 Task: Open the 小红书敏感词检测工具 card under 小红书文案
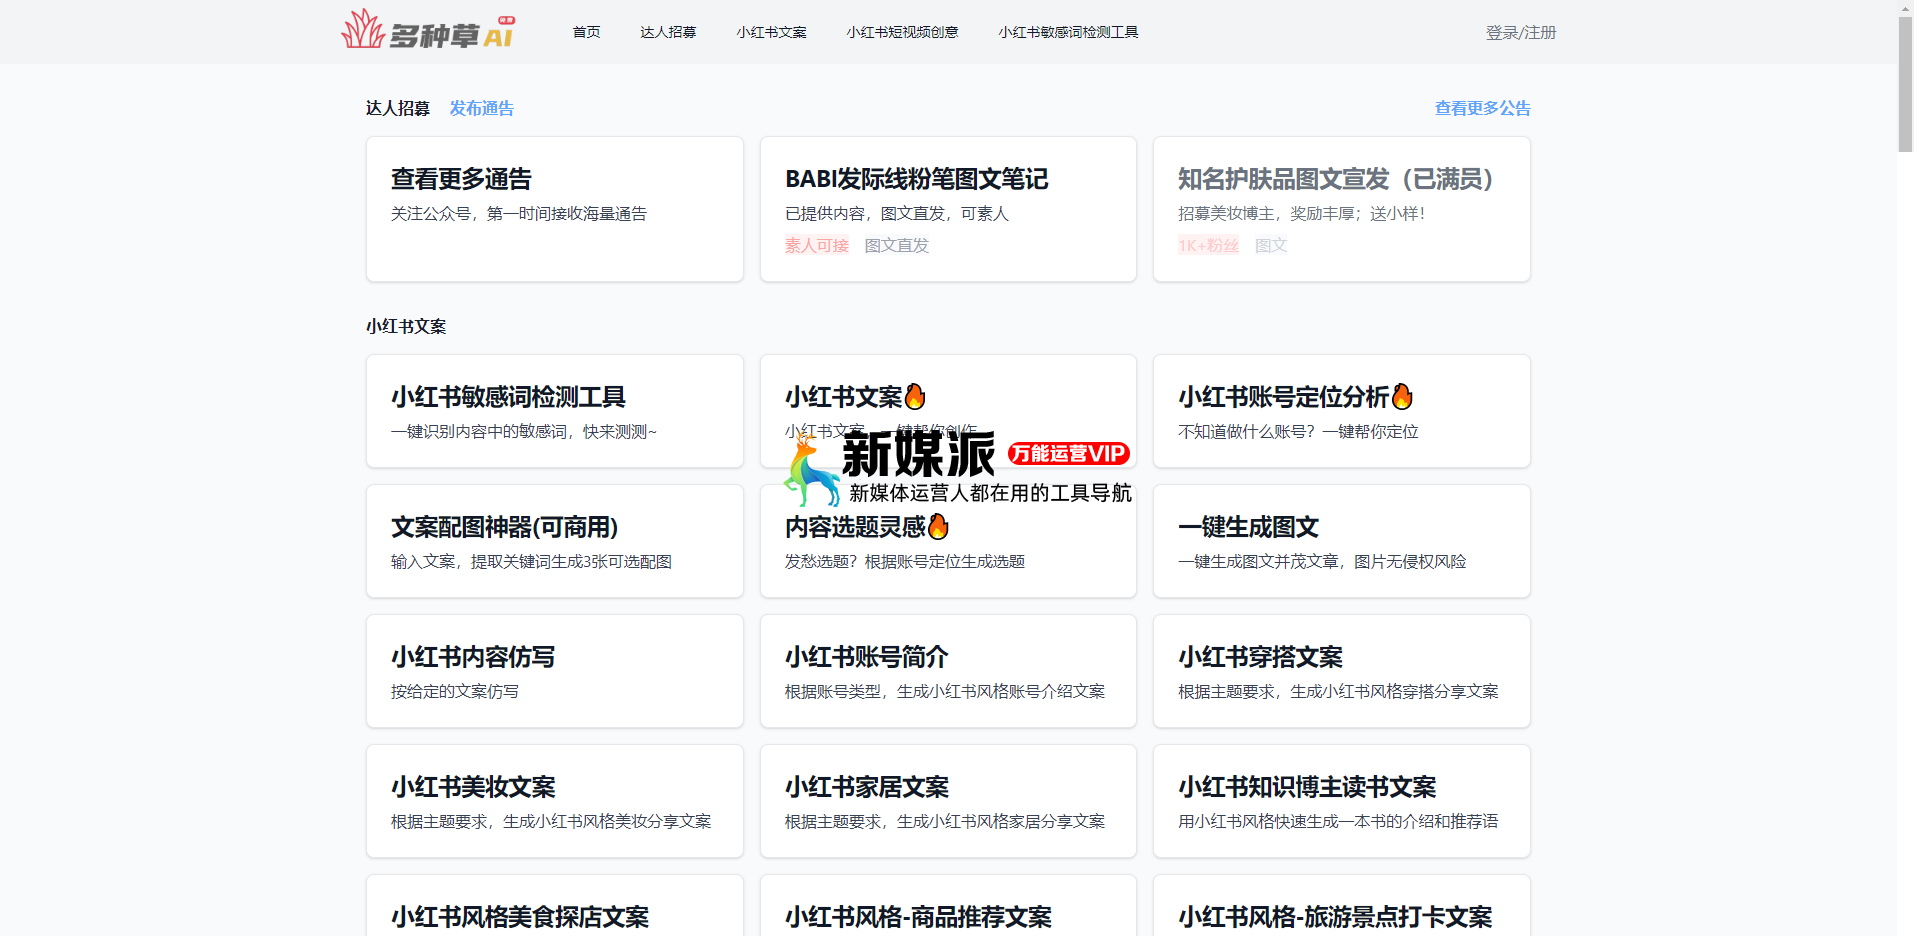coord(555,411)
